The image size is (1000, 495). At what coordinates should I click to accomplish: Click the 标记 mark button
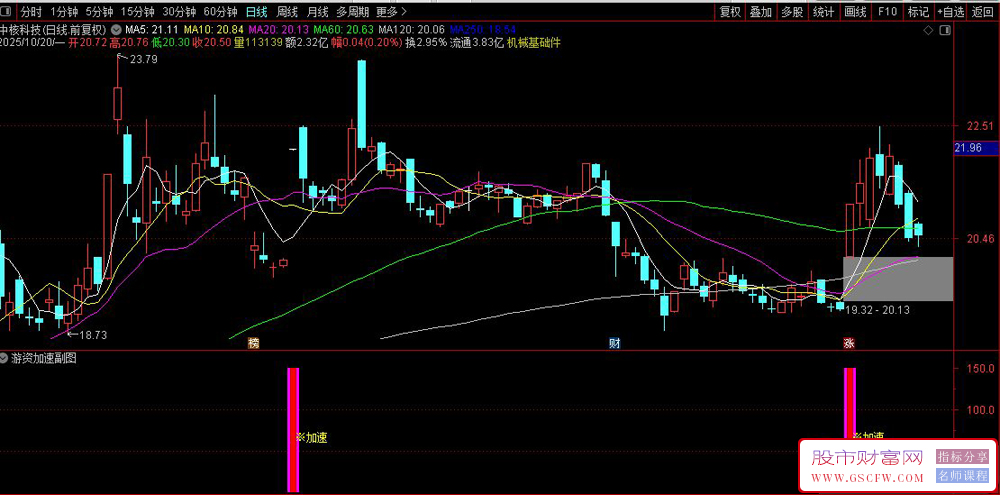pyautogui.click(x=918, y=11)
